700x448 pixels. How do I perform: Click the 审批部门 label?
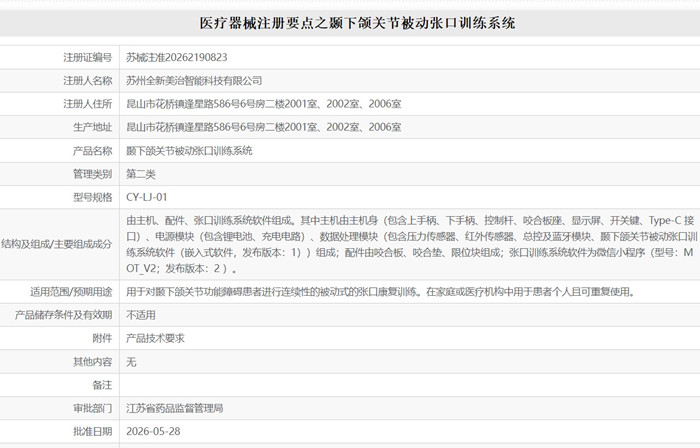92,408
